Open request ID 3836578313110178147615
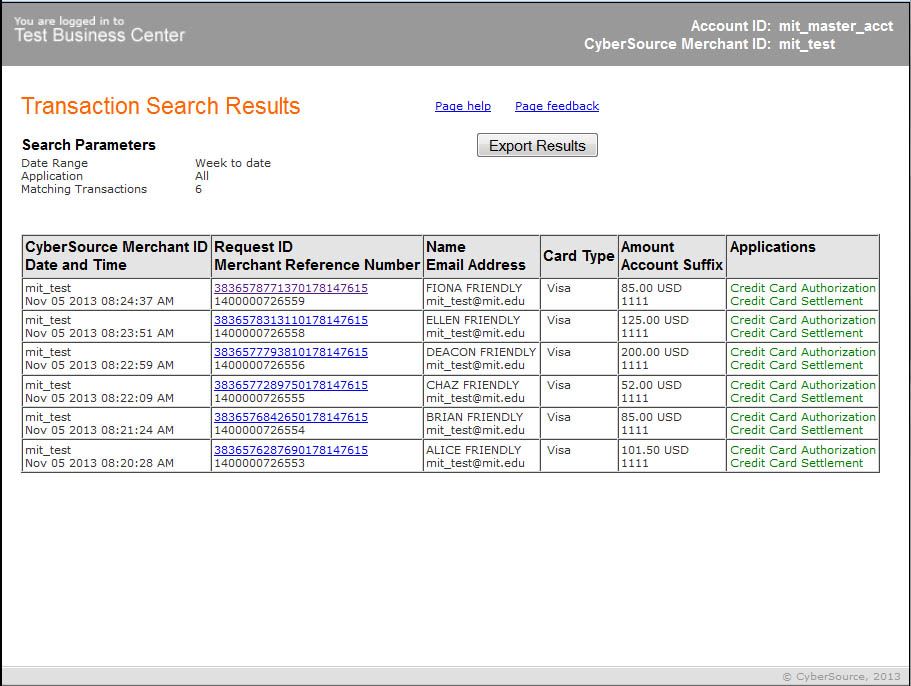The height and width of the screenshot is (686, 911). click(290, 320)
